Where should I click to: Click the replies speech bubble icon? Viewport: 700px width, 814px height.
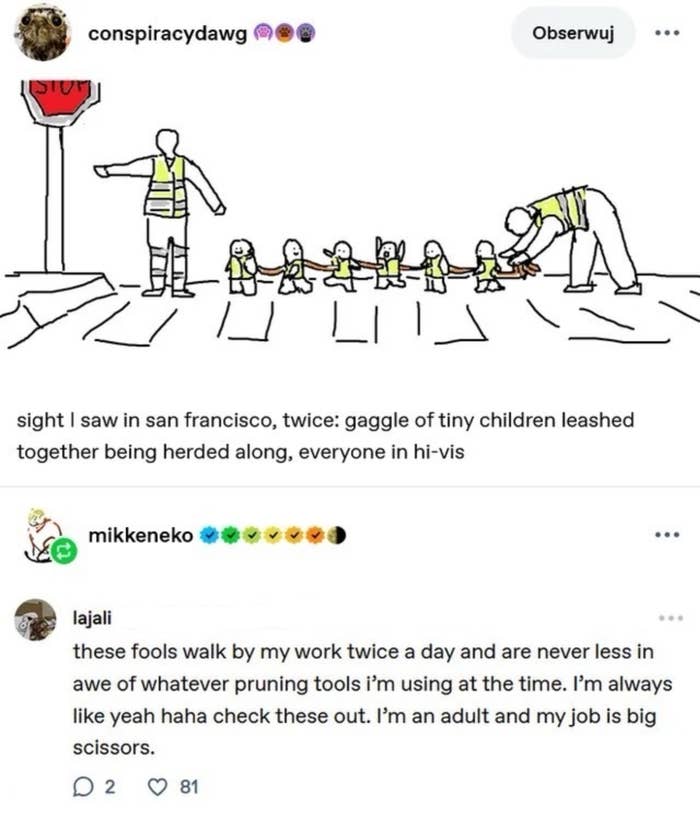[x=82, y=786]
